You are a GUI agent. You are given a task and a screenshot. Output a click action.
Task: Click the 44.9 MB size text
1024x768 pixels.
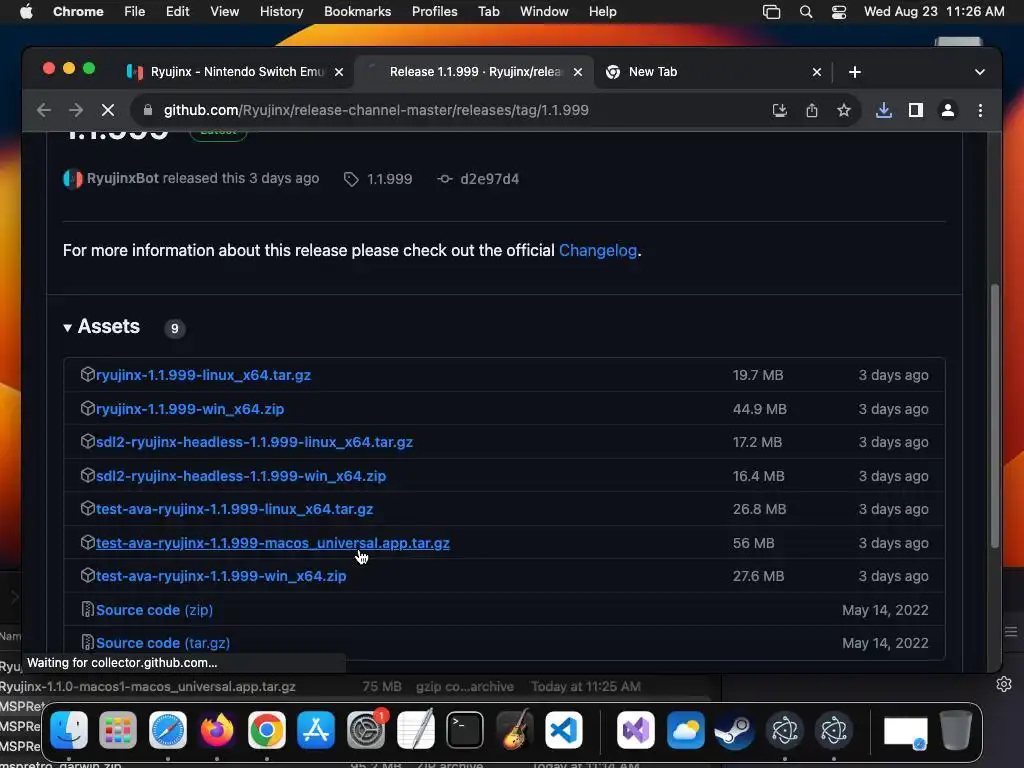point(760,409)
